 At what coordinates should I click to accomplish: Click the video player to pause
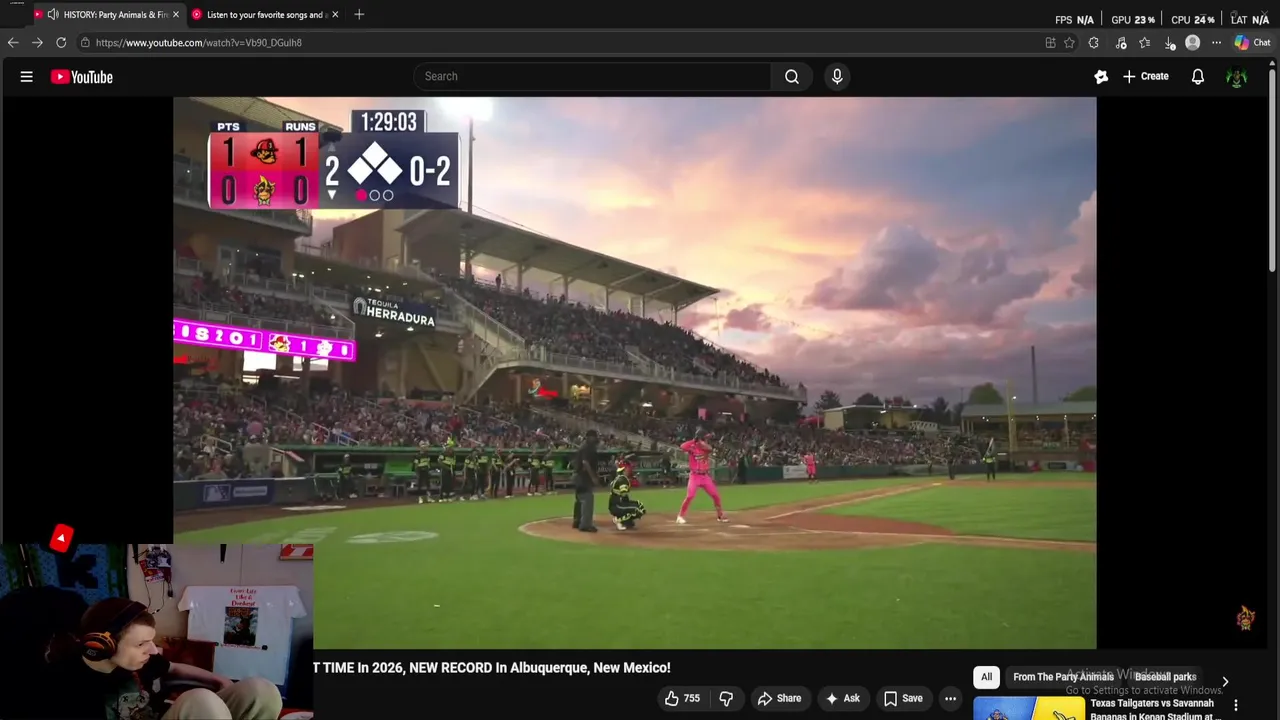(634, 372)
